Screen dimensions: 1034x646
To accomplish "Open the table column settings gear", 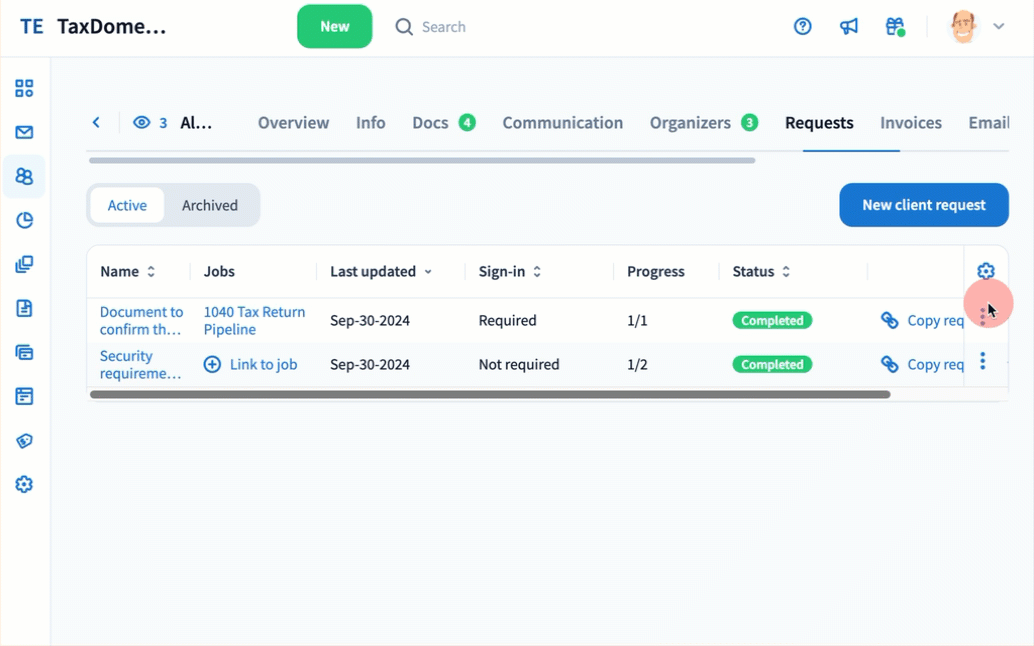I will tap(986, 271).
